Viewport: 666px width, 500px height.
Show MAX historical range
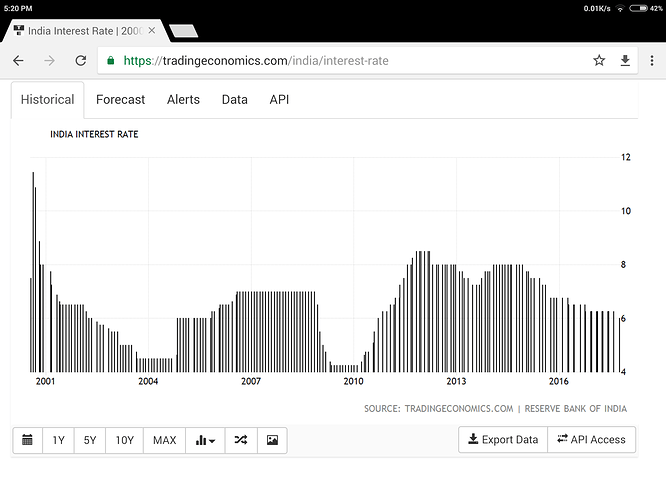click(x=165, y=440)
